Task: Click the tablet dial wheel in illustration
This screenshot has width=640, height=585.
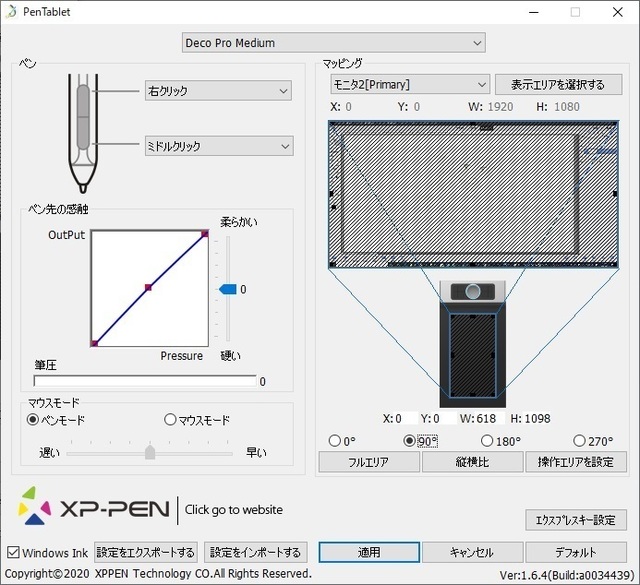Action: pos(473,291)
